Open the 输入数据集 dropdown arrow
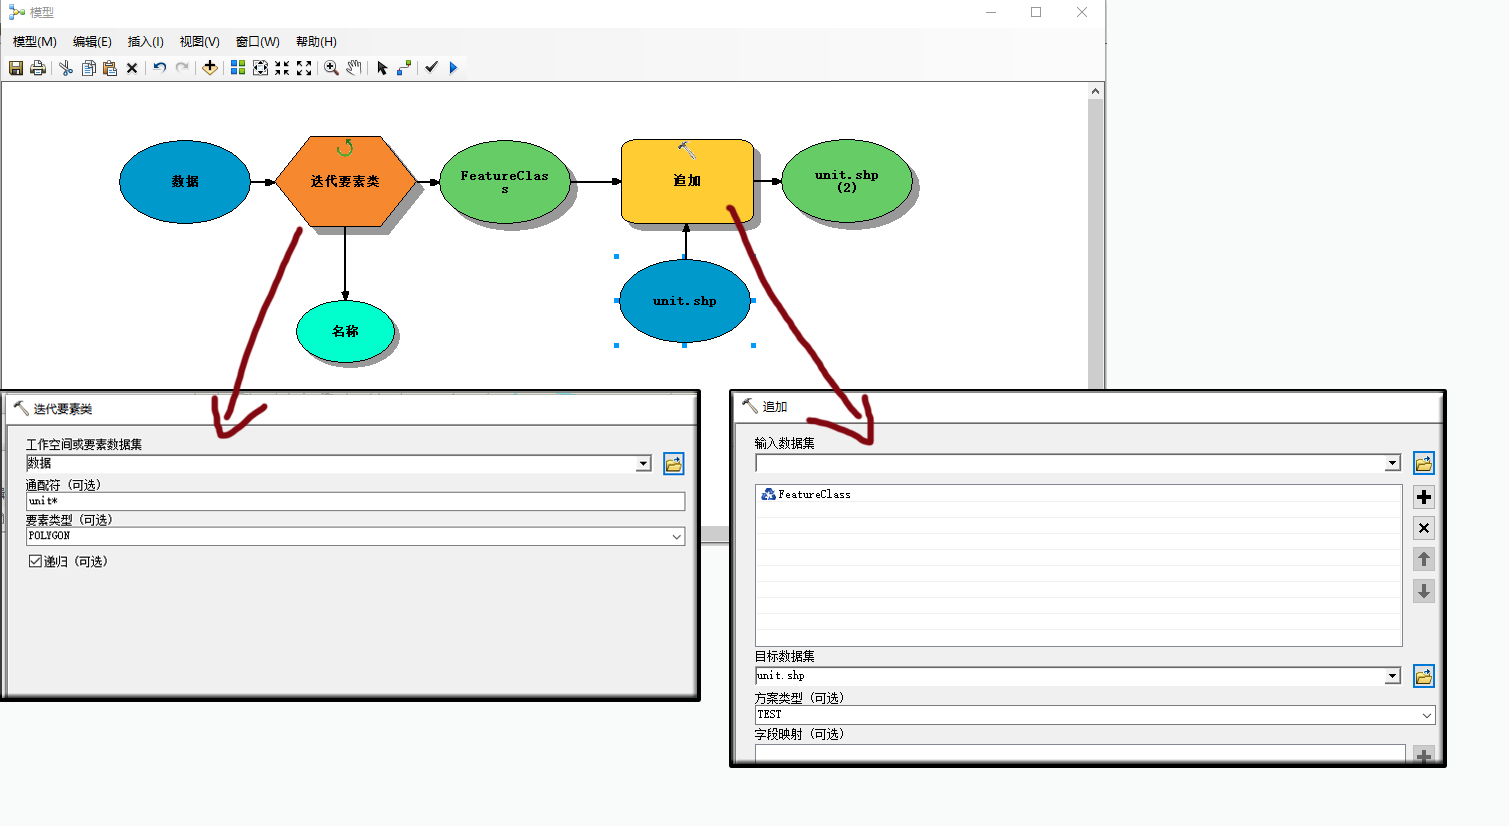Image resolution: width=1509 pixels, height=826 pixels. (x=1392, y=463)
